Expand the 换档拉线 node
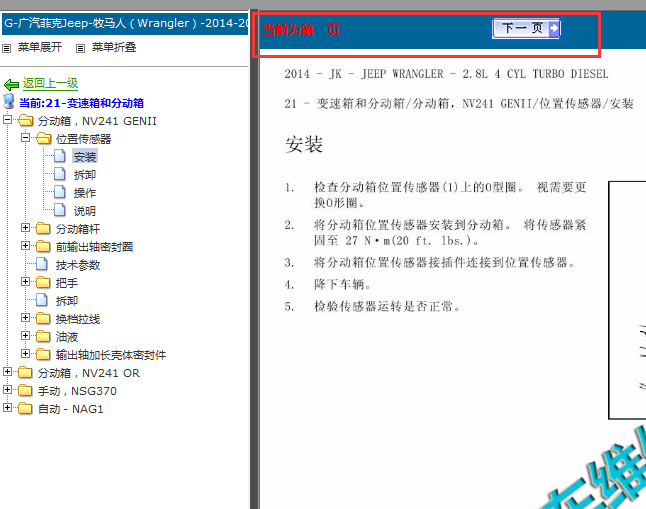This screenshot has height=509, width=646. (x=26, y=317)
